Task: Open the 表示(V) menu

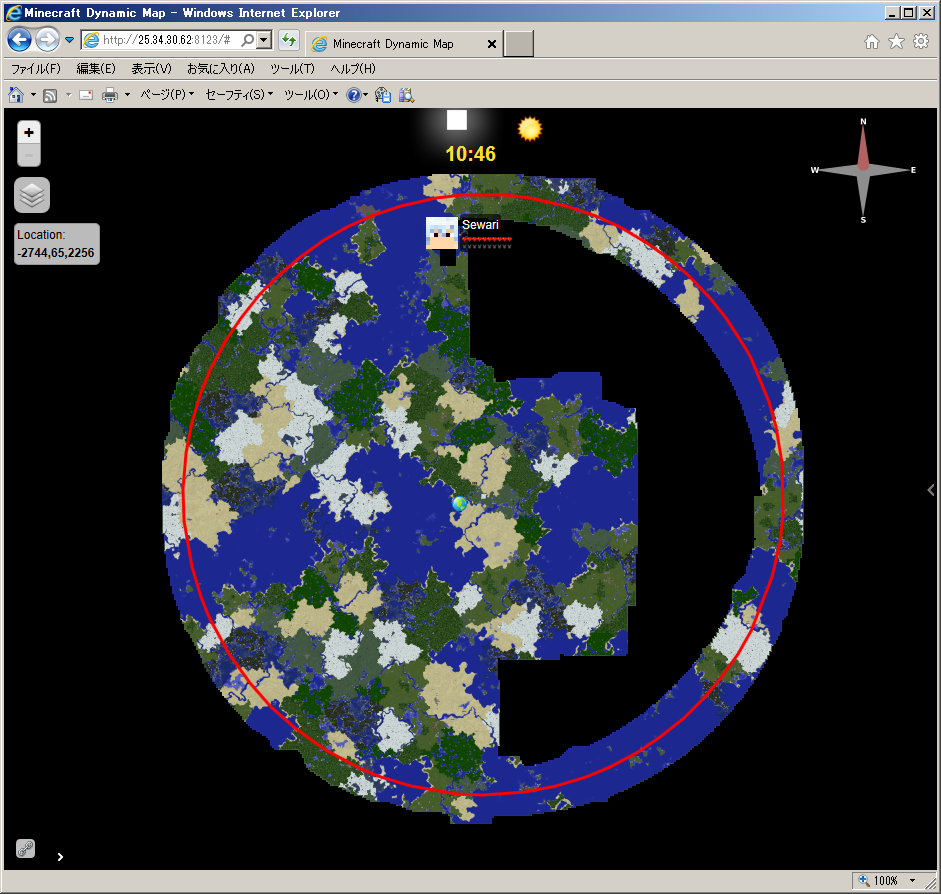Action: click(x=151, y=69)
